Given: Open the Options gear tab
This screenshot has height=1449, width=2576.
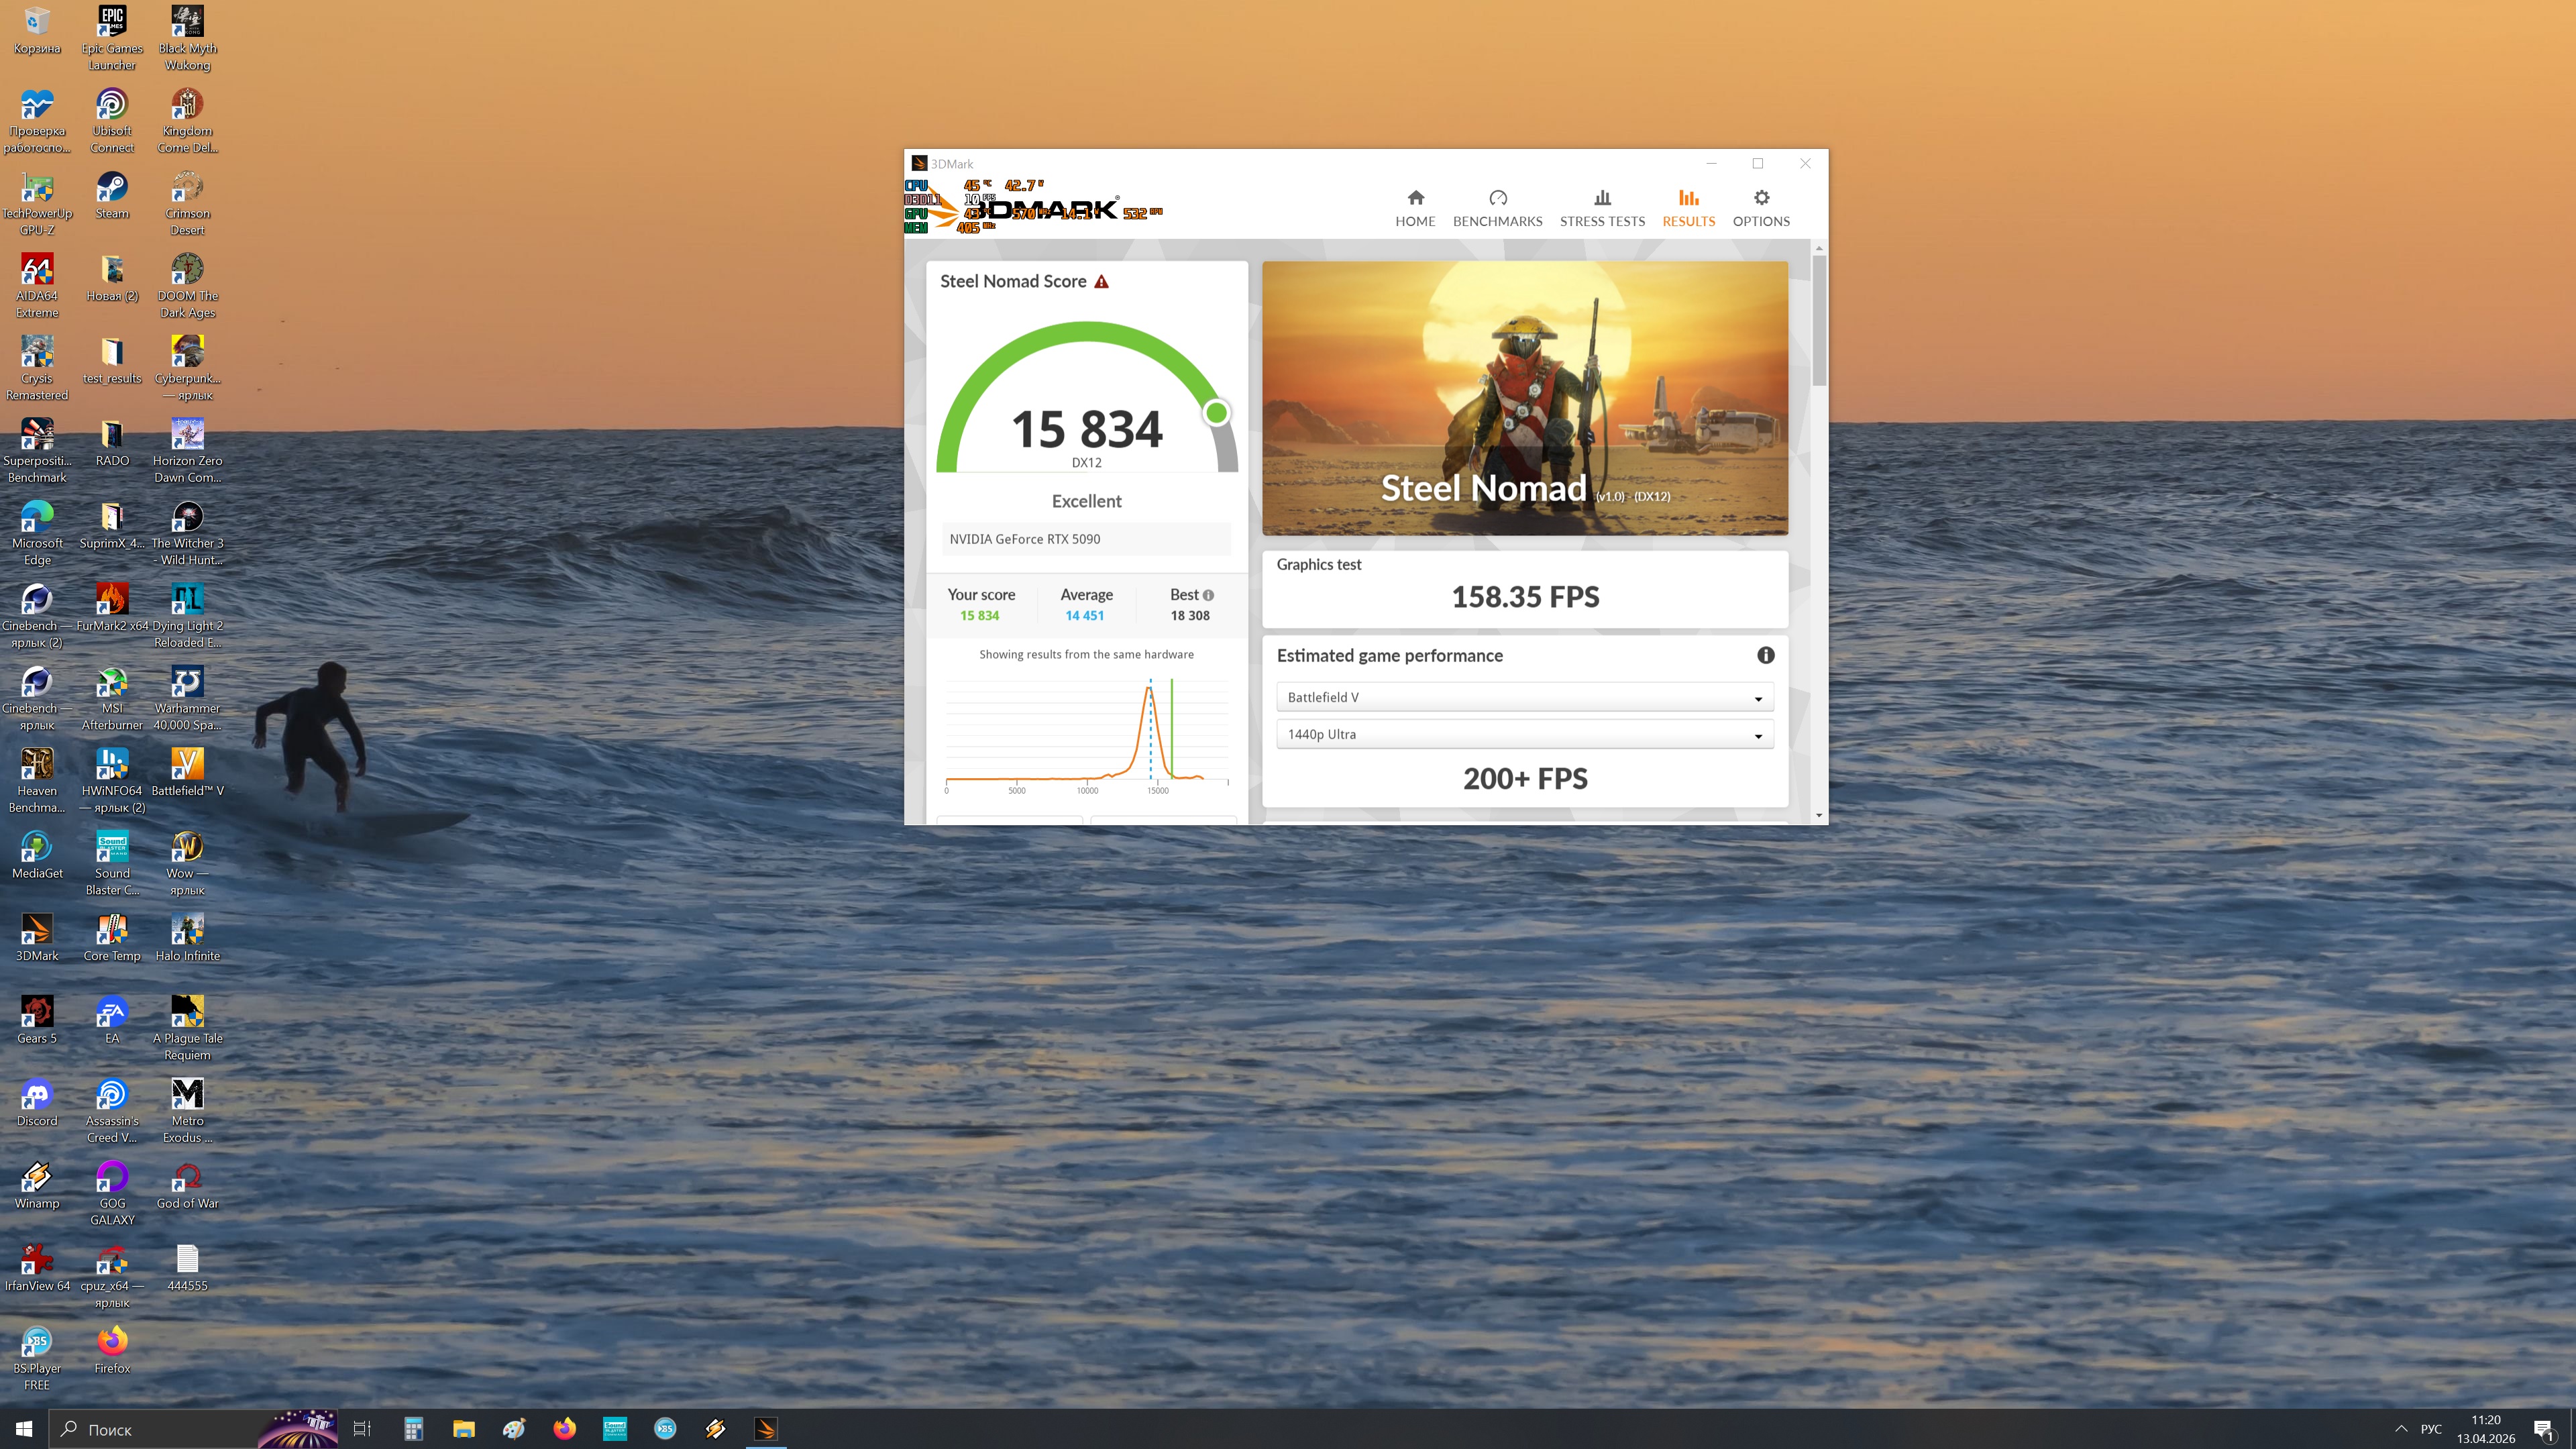Looking at the screenshot, I should point(1760,207).
